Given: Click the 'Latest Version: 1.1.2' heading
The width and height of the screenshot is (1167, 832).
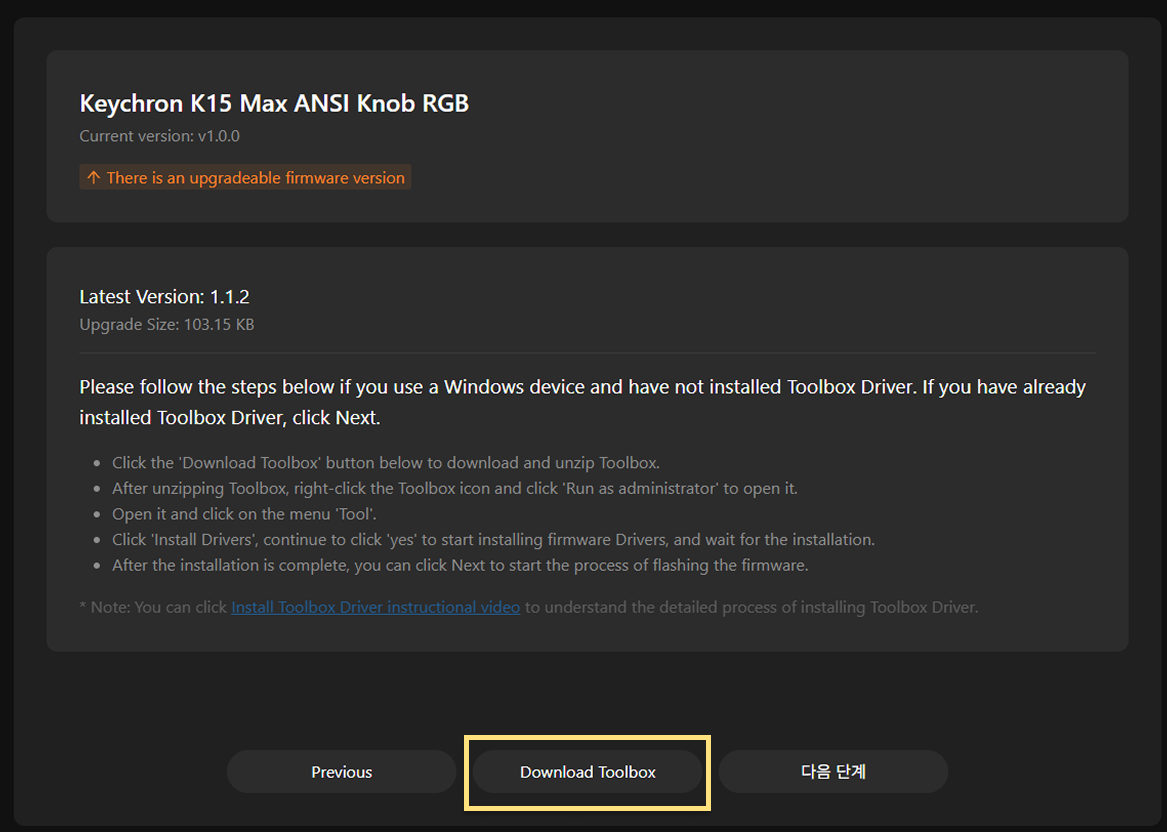Looking at the screenshot, I should 165,297.
